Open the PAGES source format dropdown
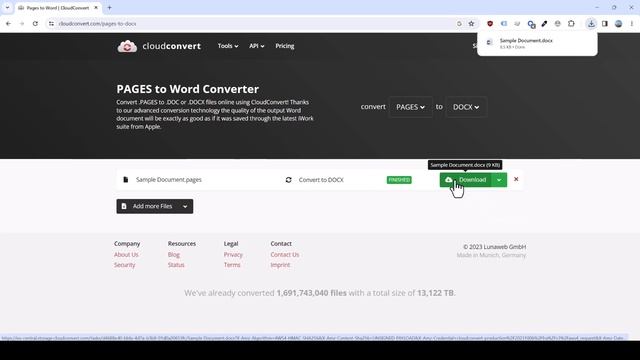The image size is (640, 360). pyautogui.click(x=410, y=107)
